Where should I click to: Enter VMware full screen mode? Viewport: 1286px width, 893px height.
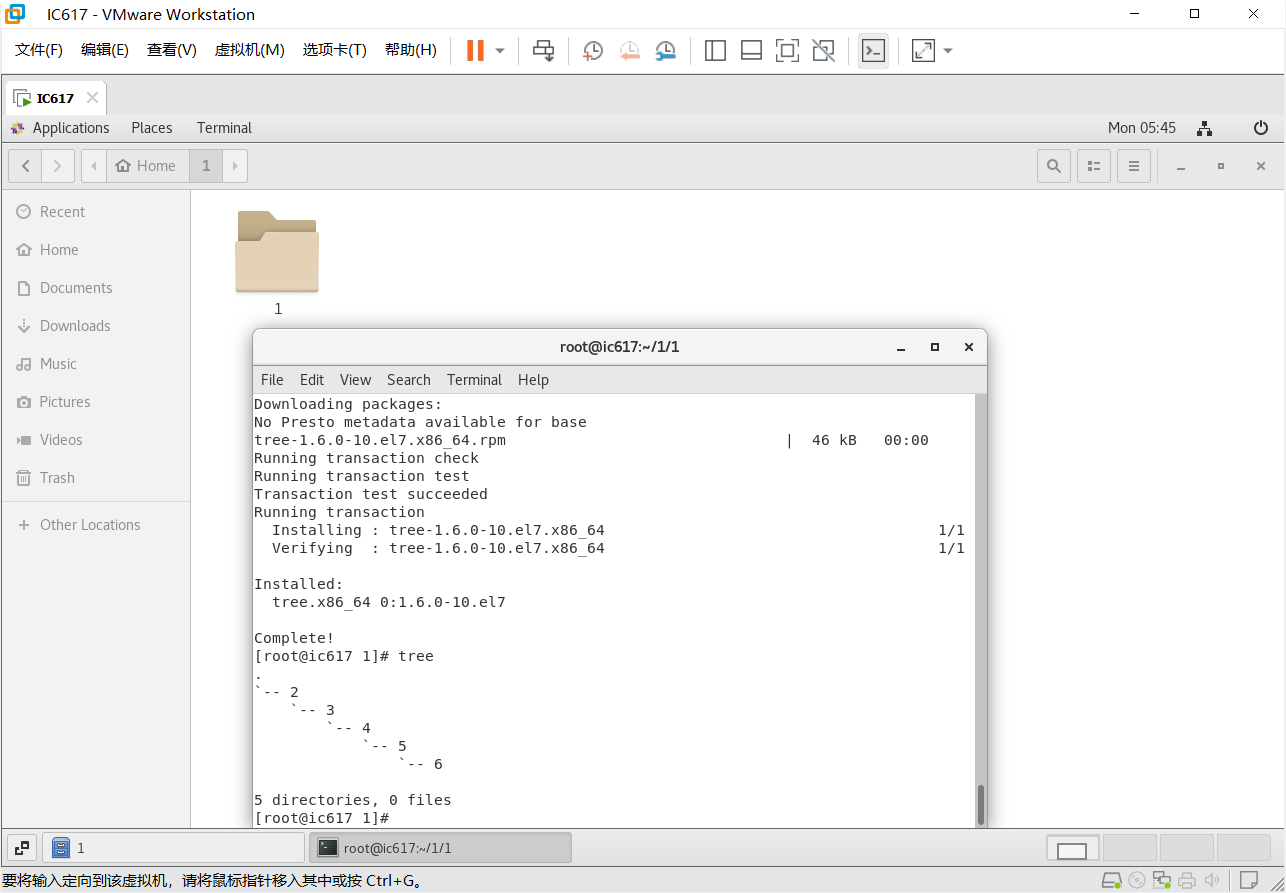coord(787,50)
